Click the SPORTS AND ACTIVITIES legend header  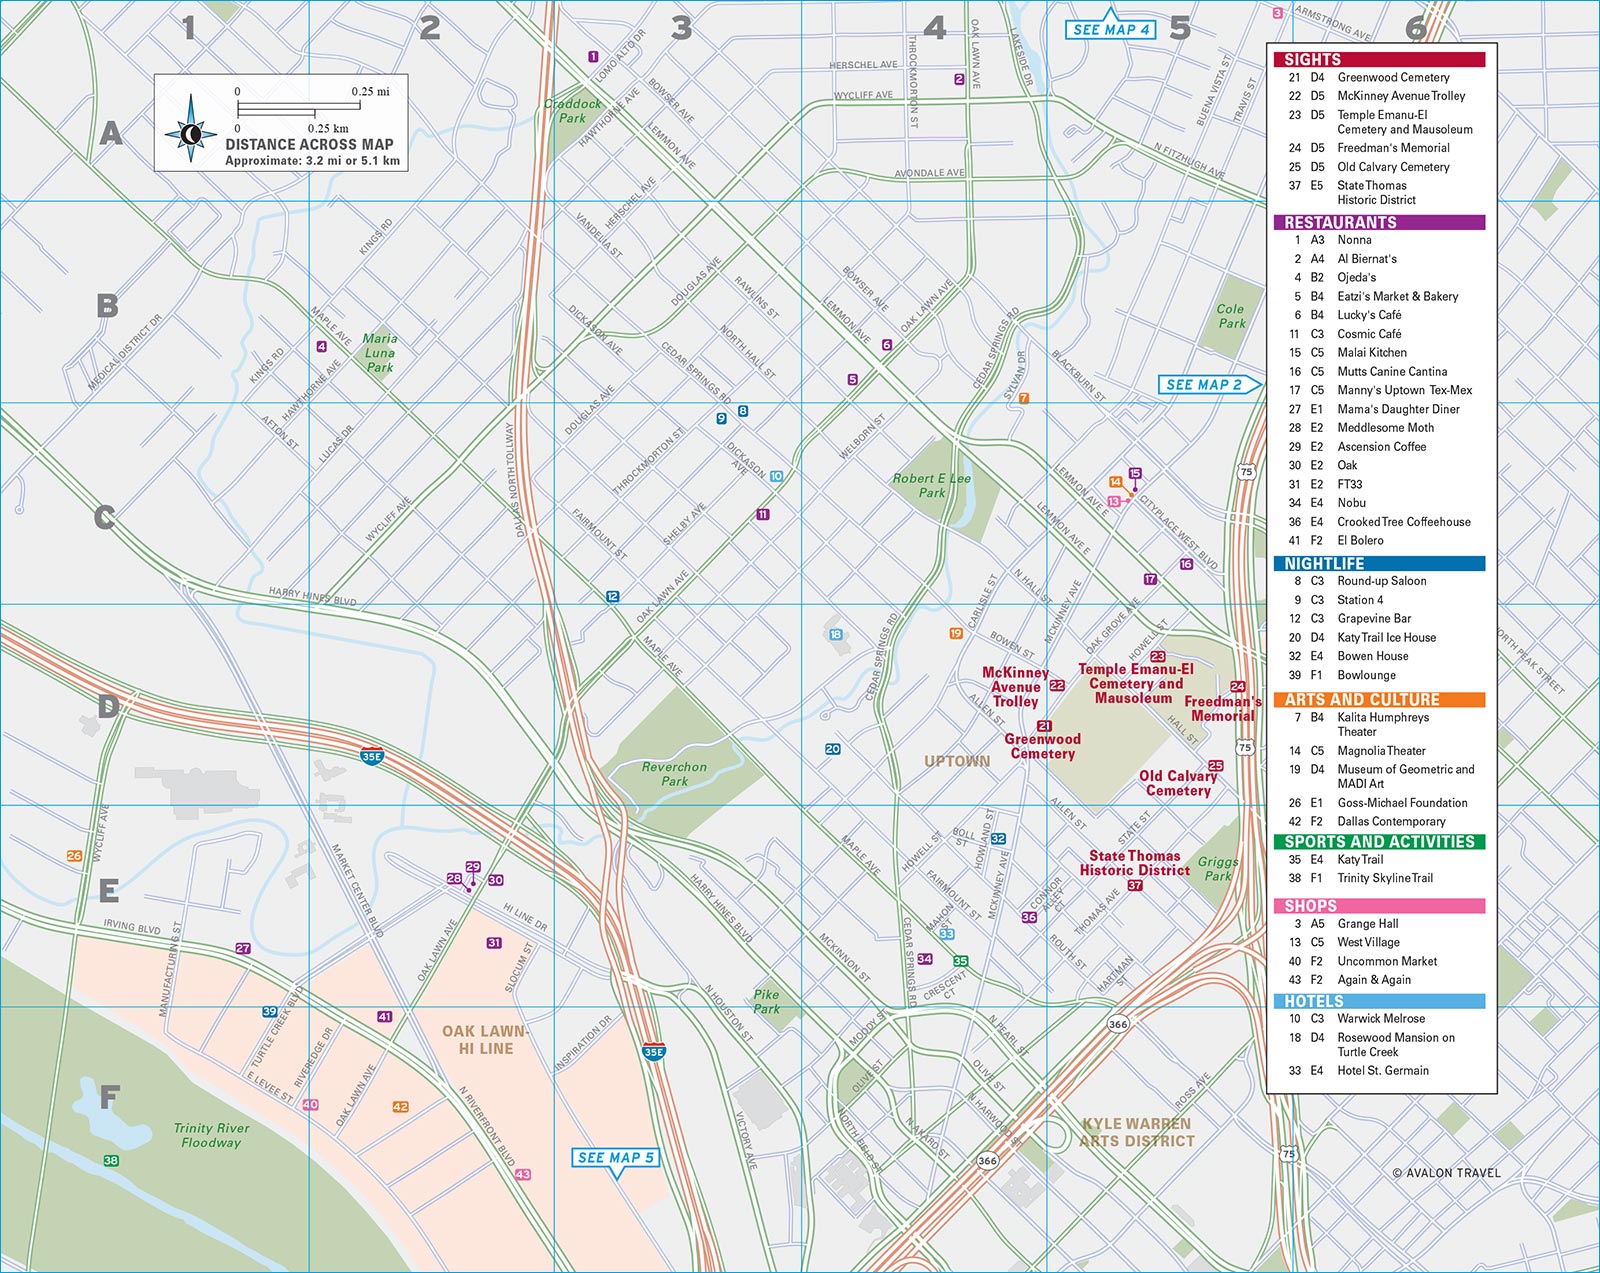pyautogui.click(x=1379, y=842)
